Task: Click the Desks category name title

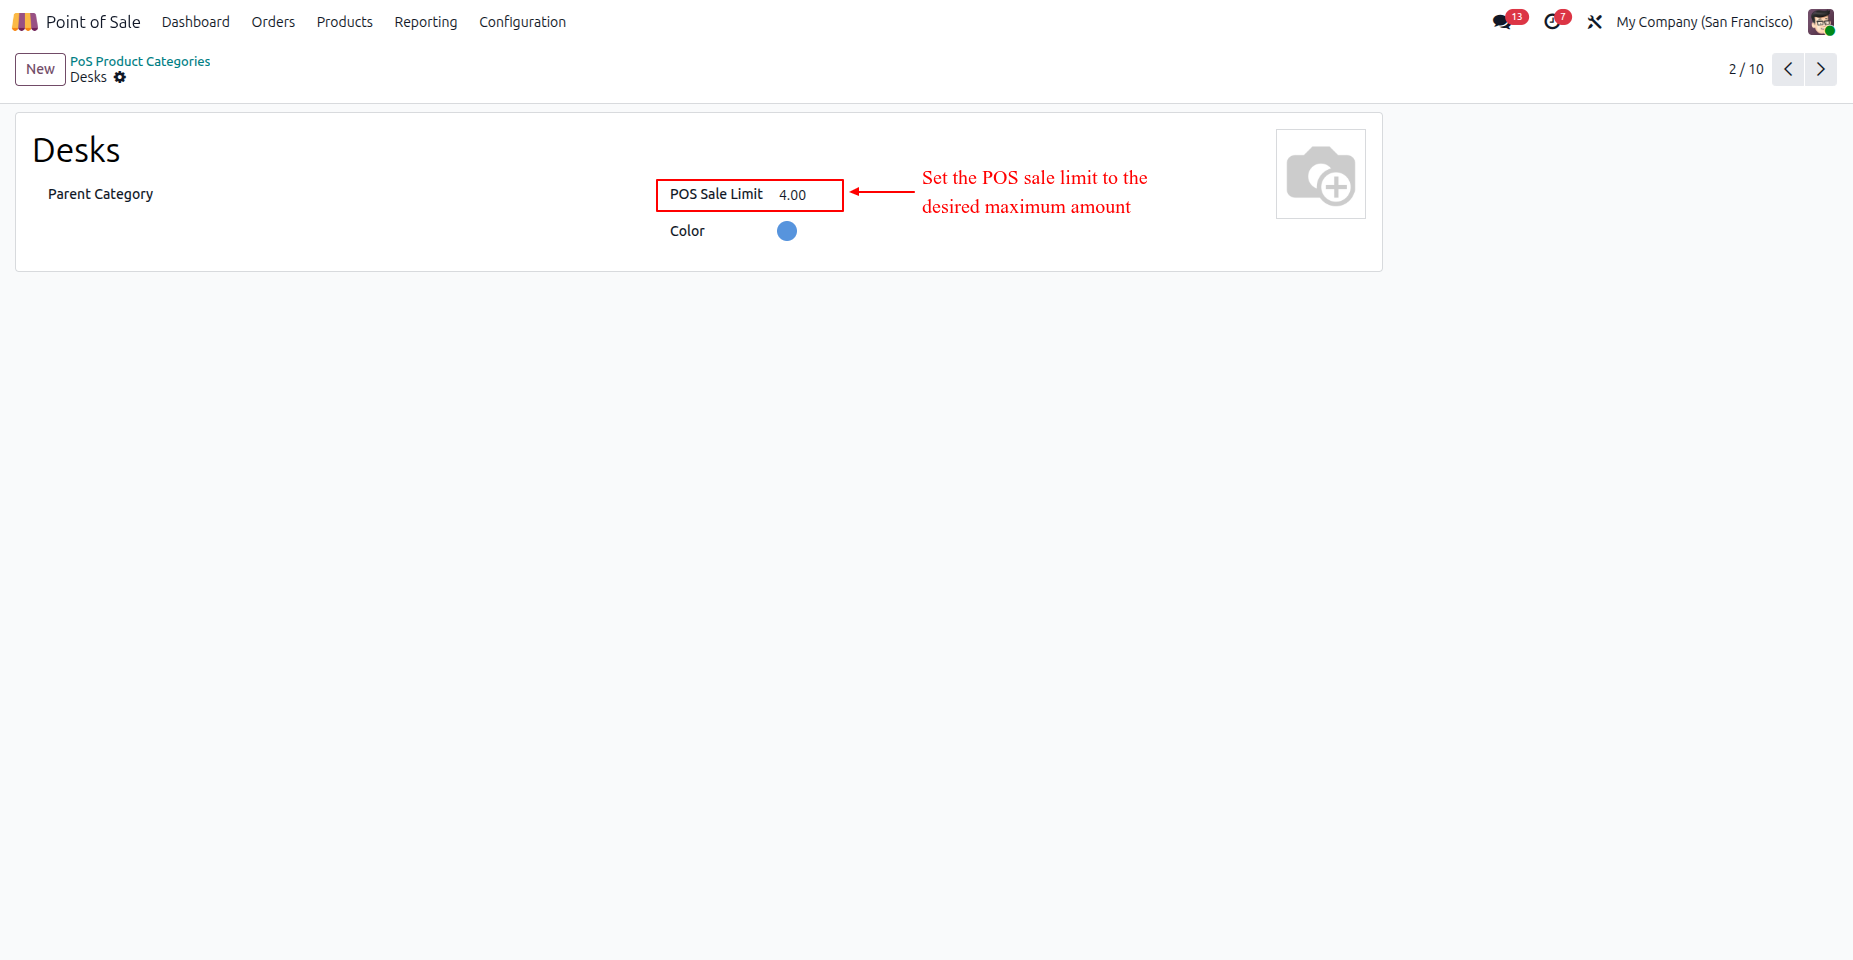Action: (76, 150)
